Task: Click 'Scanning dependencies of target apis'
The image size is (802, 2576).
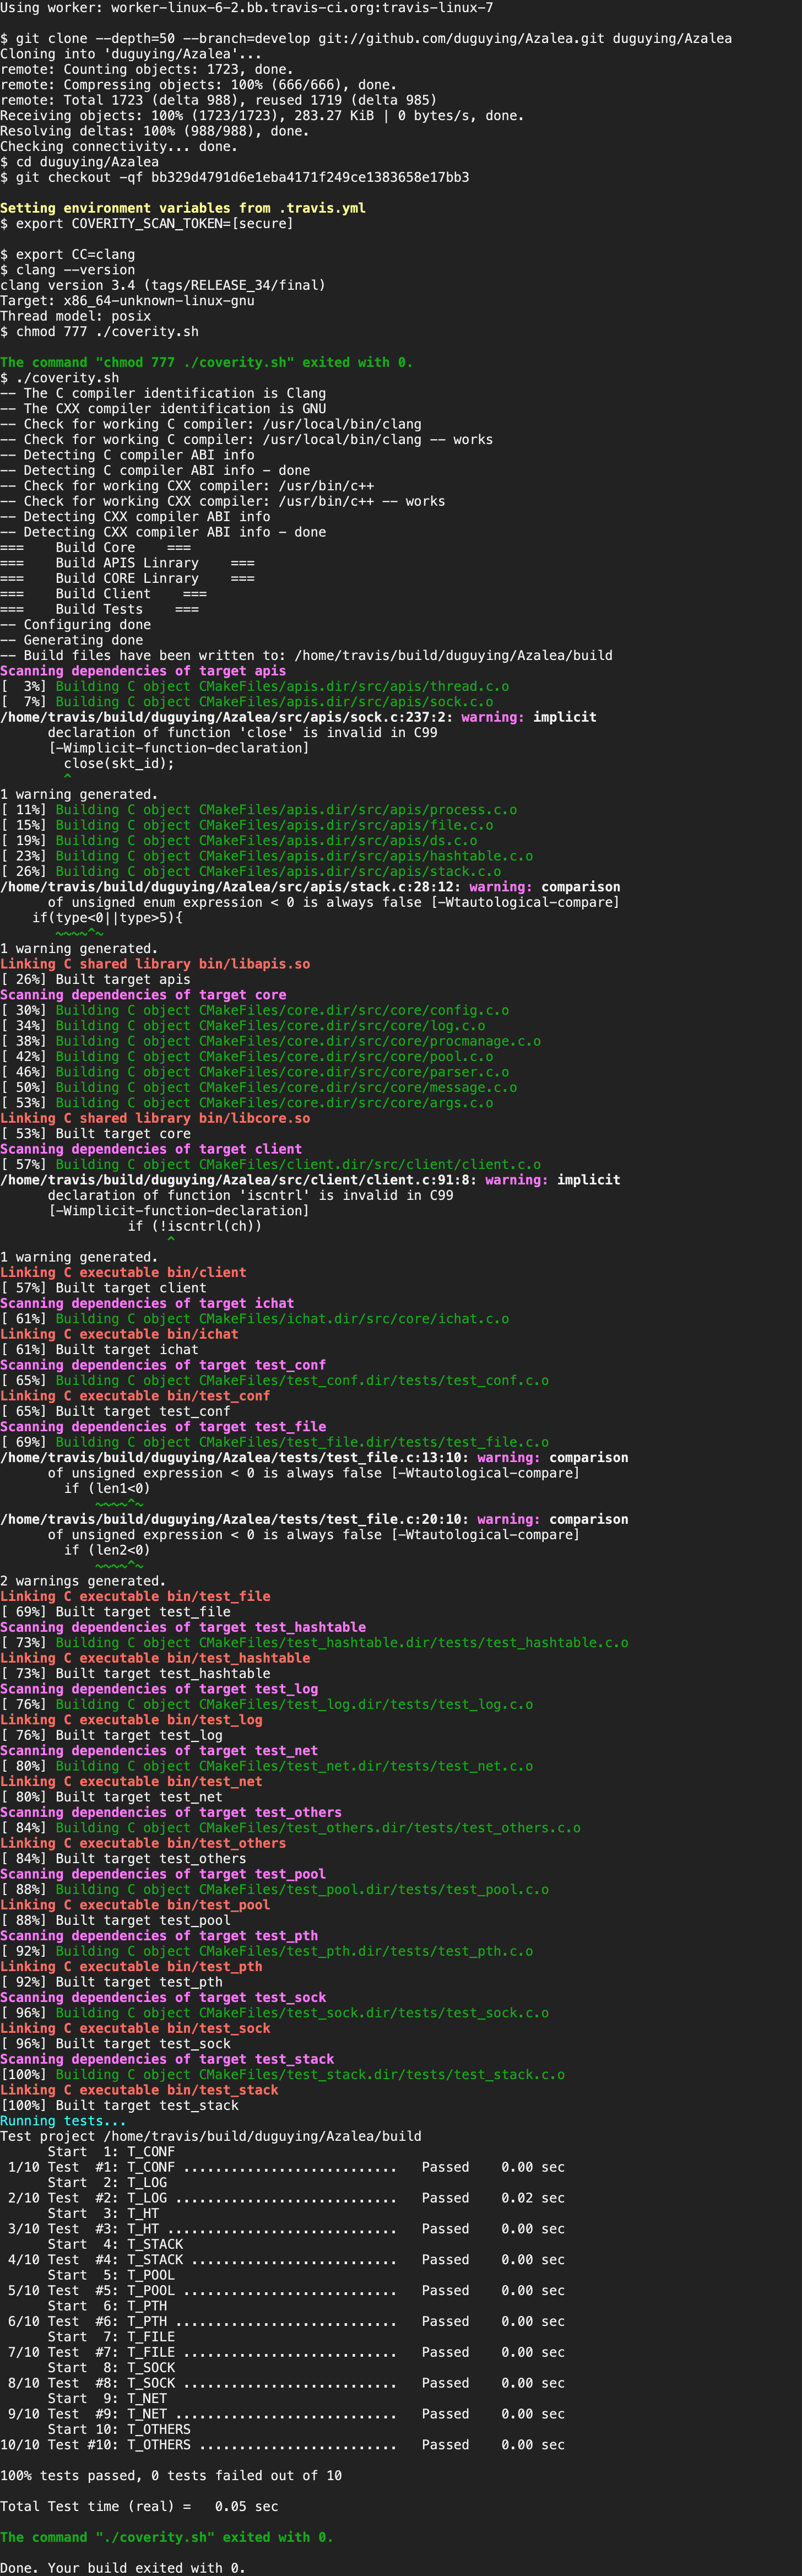Action: 143,671
